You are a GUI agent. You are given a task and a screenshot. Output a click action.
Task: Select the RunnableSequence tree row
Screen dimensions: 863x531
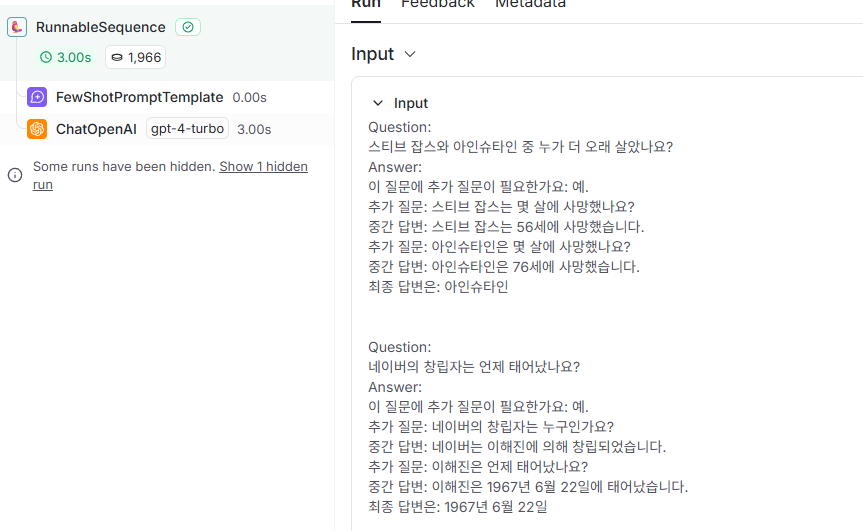pos(167,43)
